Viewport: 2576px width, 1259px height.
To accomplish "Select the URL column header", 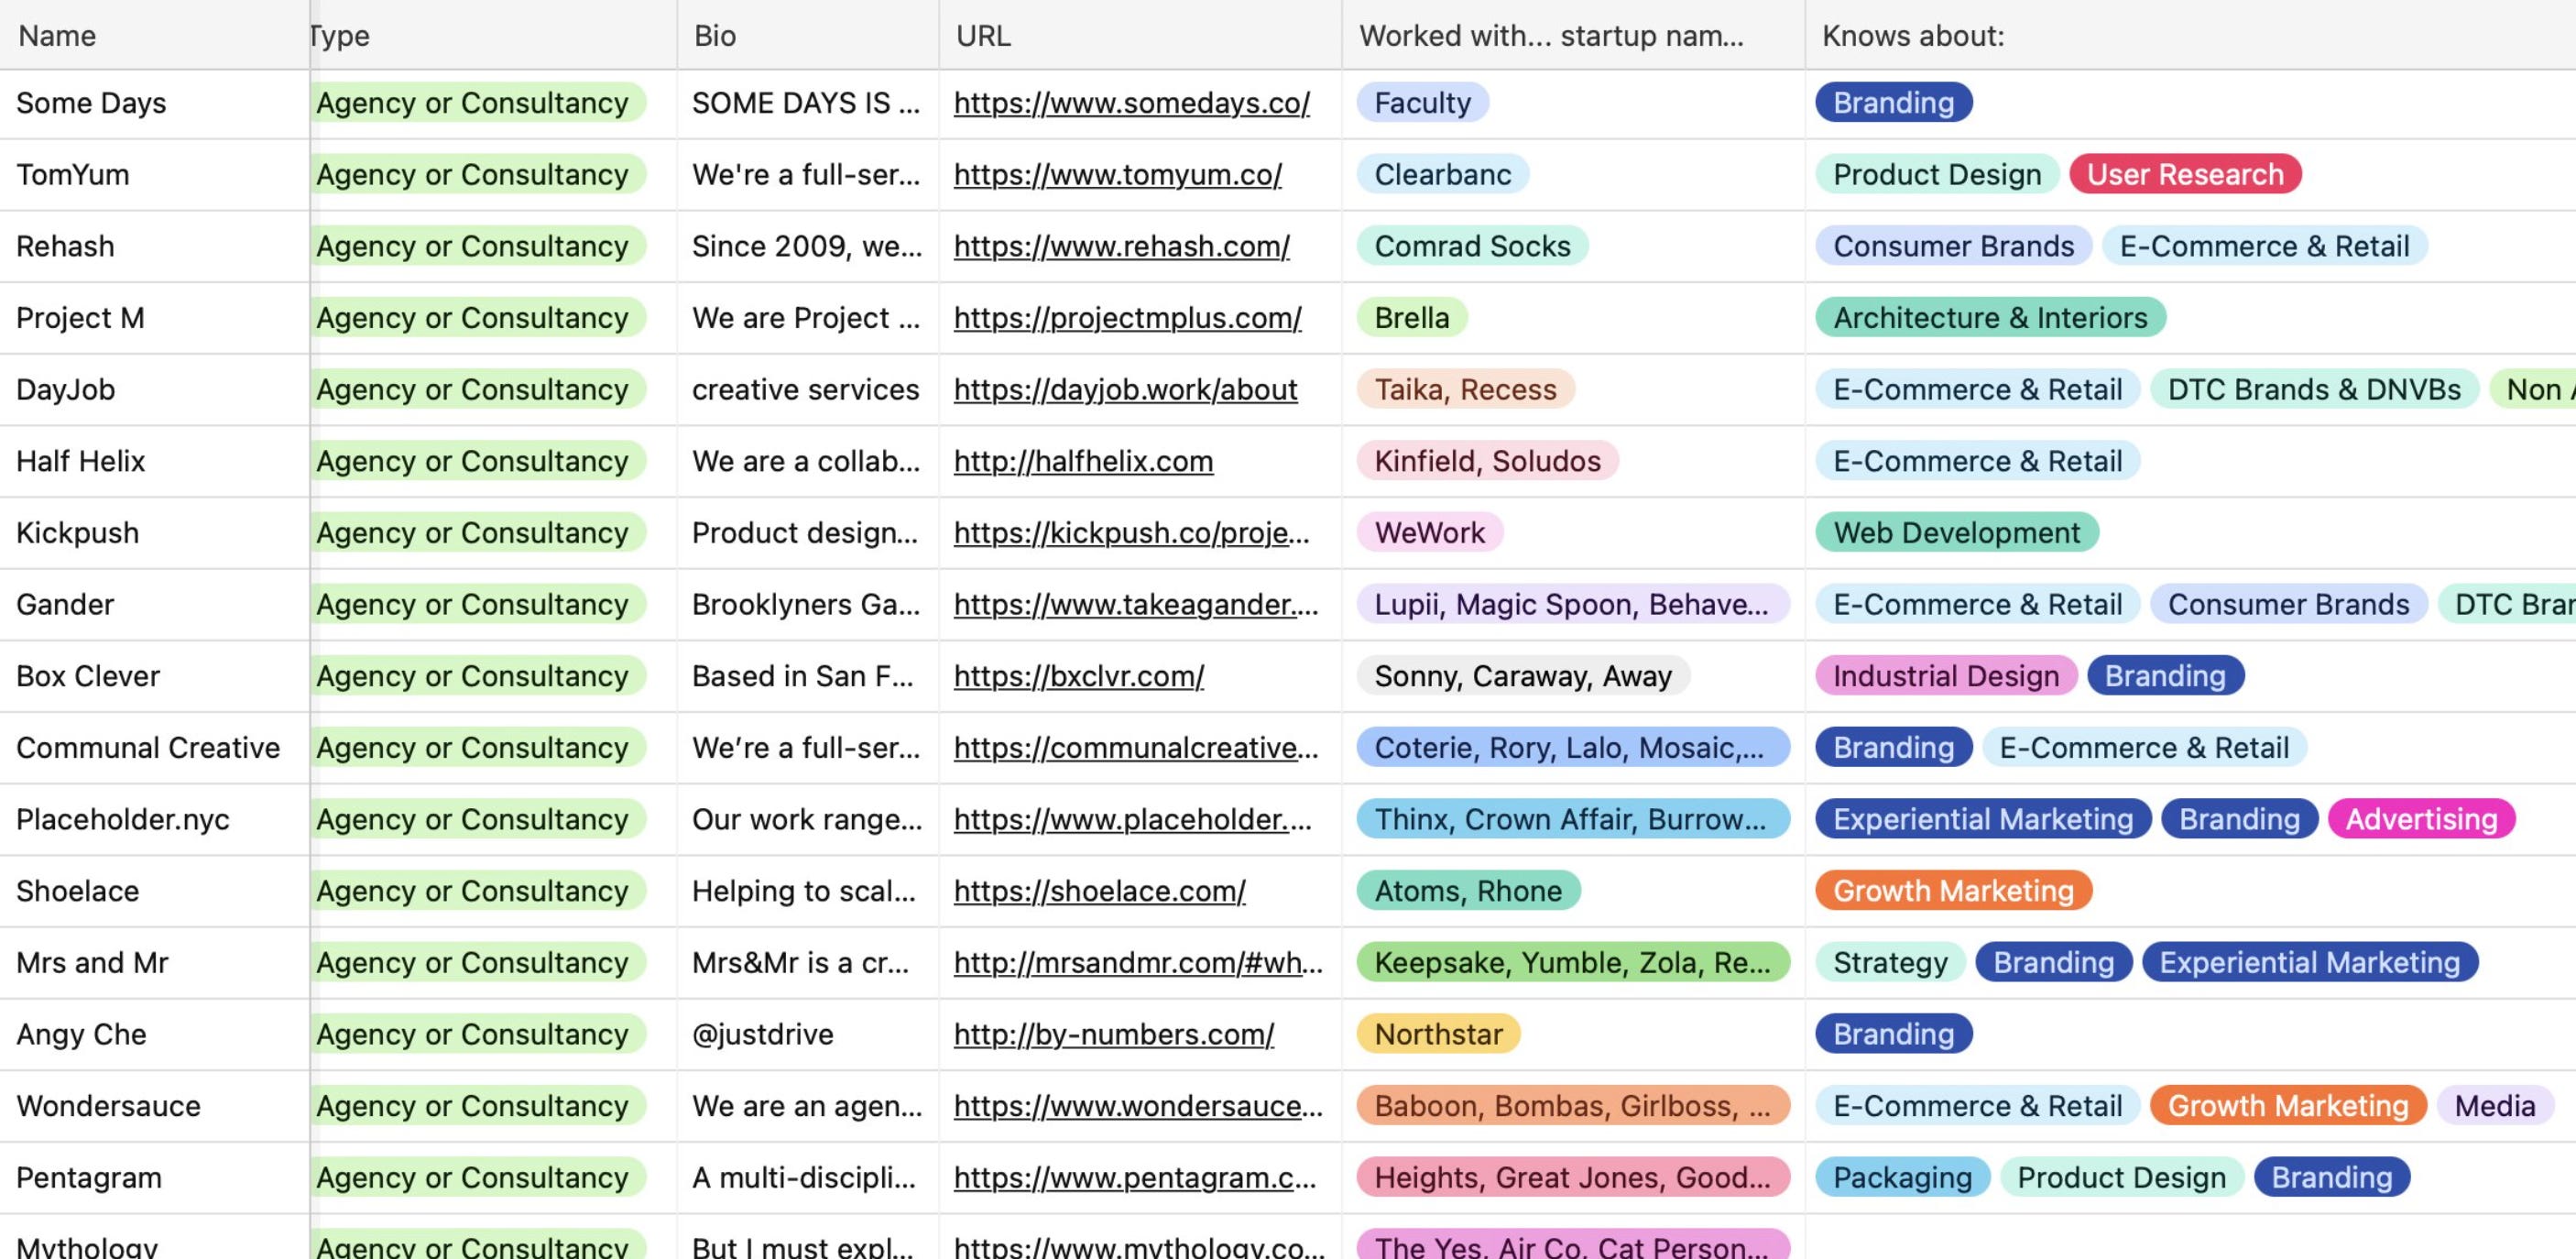I will click(1140, 35).
